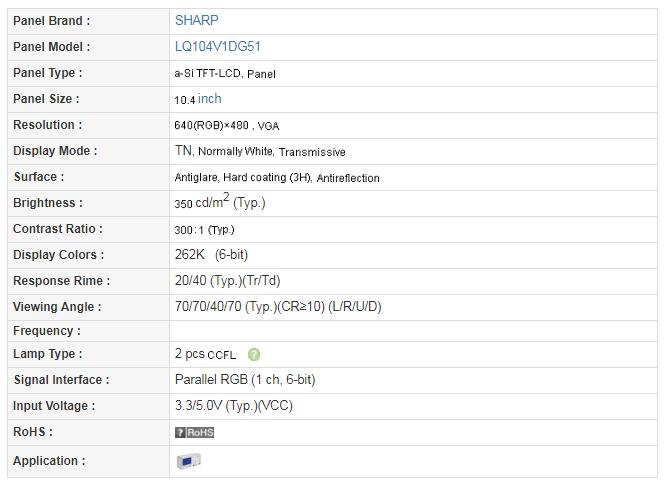The width and height of the screenshot is (666, 495).
Task: Open the LQ104V1DG51 panel model link
Action: pyautogui.click(x=218, y=46)
